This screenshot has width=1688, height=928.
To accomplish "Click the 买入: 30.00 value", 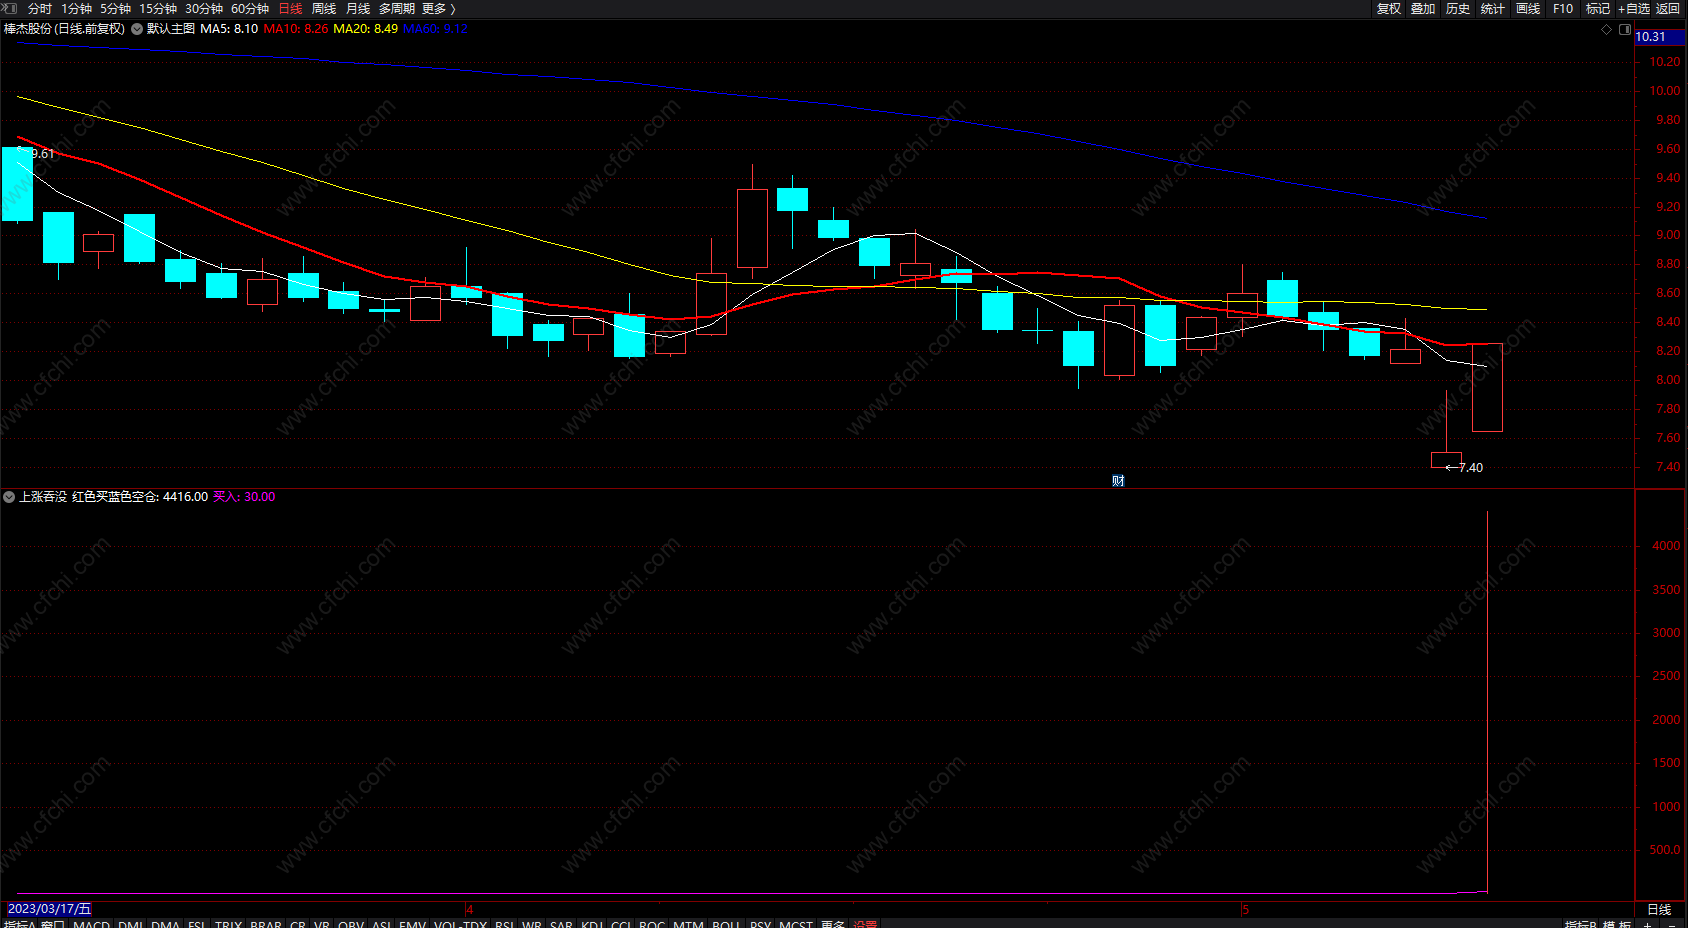I will coord(244,497).
